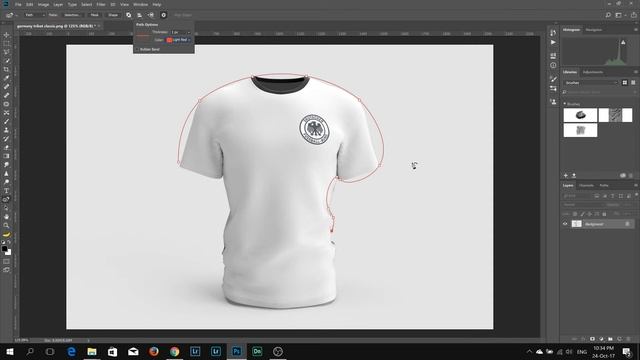Click the foreground color swatch
This screenshot has width=640, height=360.
coord(4,249)
